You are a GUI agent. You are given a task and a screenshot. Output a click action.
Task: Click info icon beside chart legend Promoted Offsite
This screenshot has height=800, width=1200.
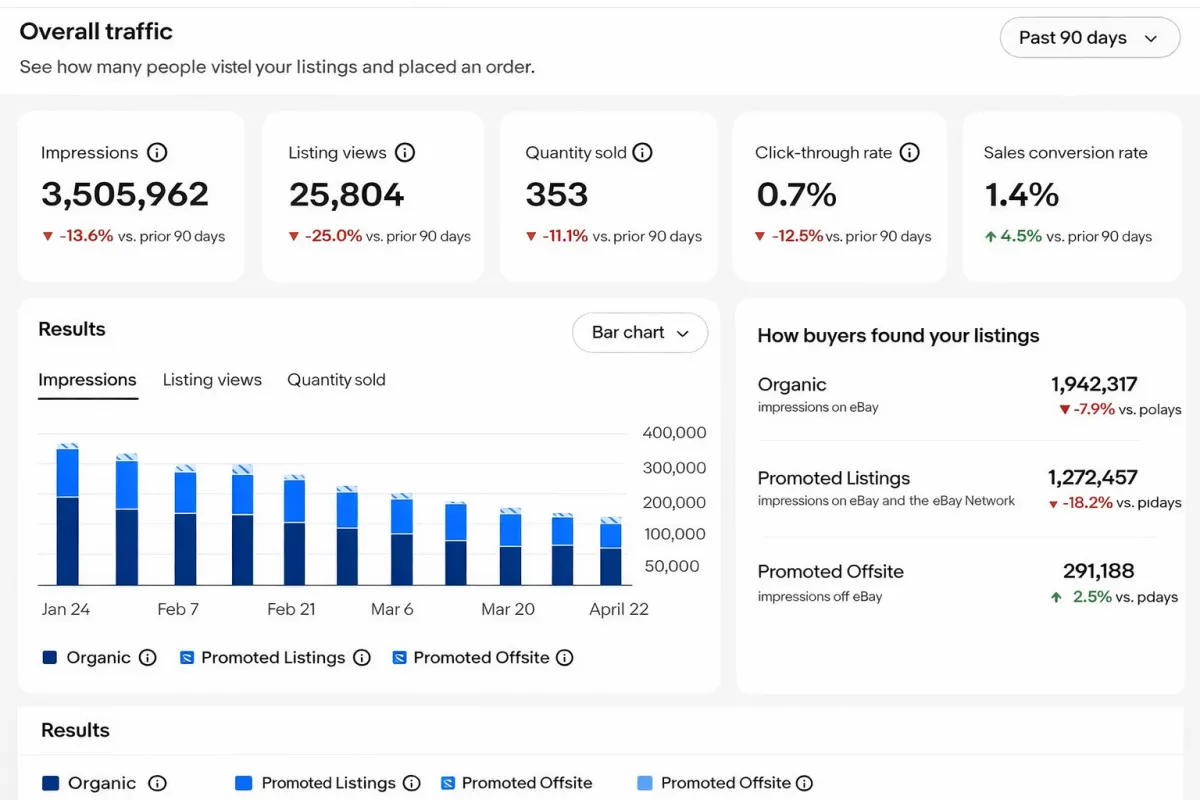coord(565,658)
